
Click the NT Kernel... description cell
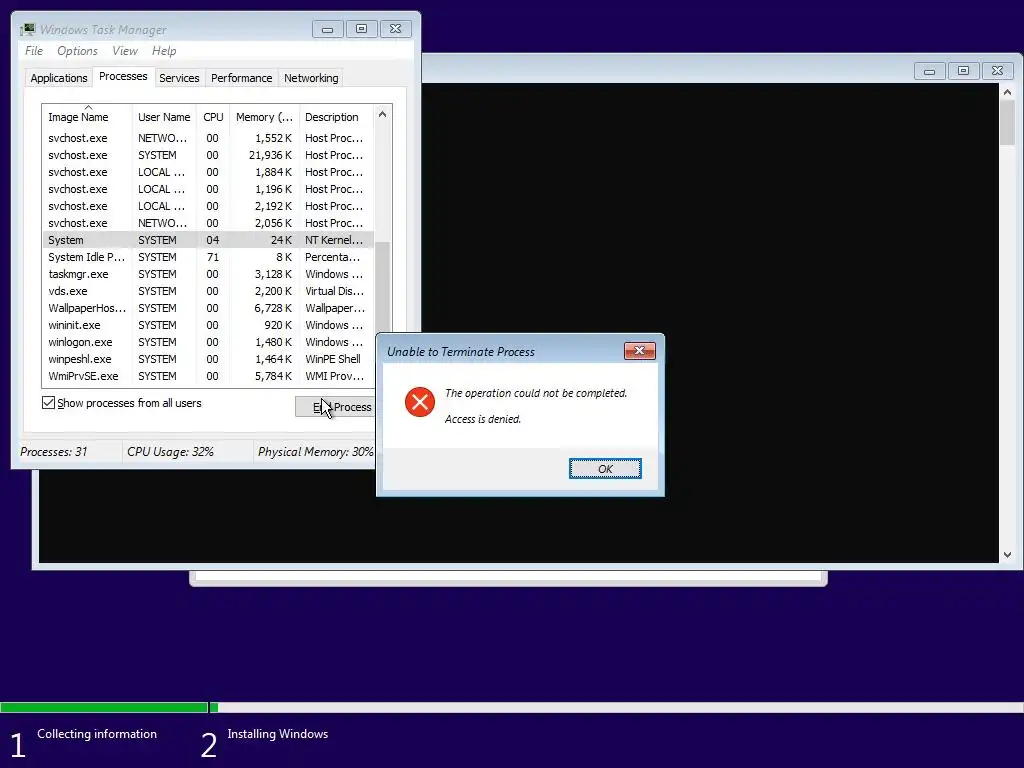[x=334, y=240]
